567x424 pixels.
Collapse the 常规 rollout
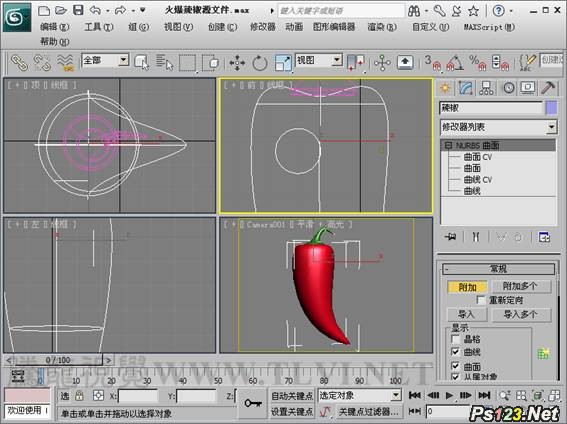pyautogui.click(x=498, y=269)
